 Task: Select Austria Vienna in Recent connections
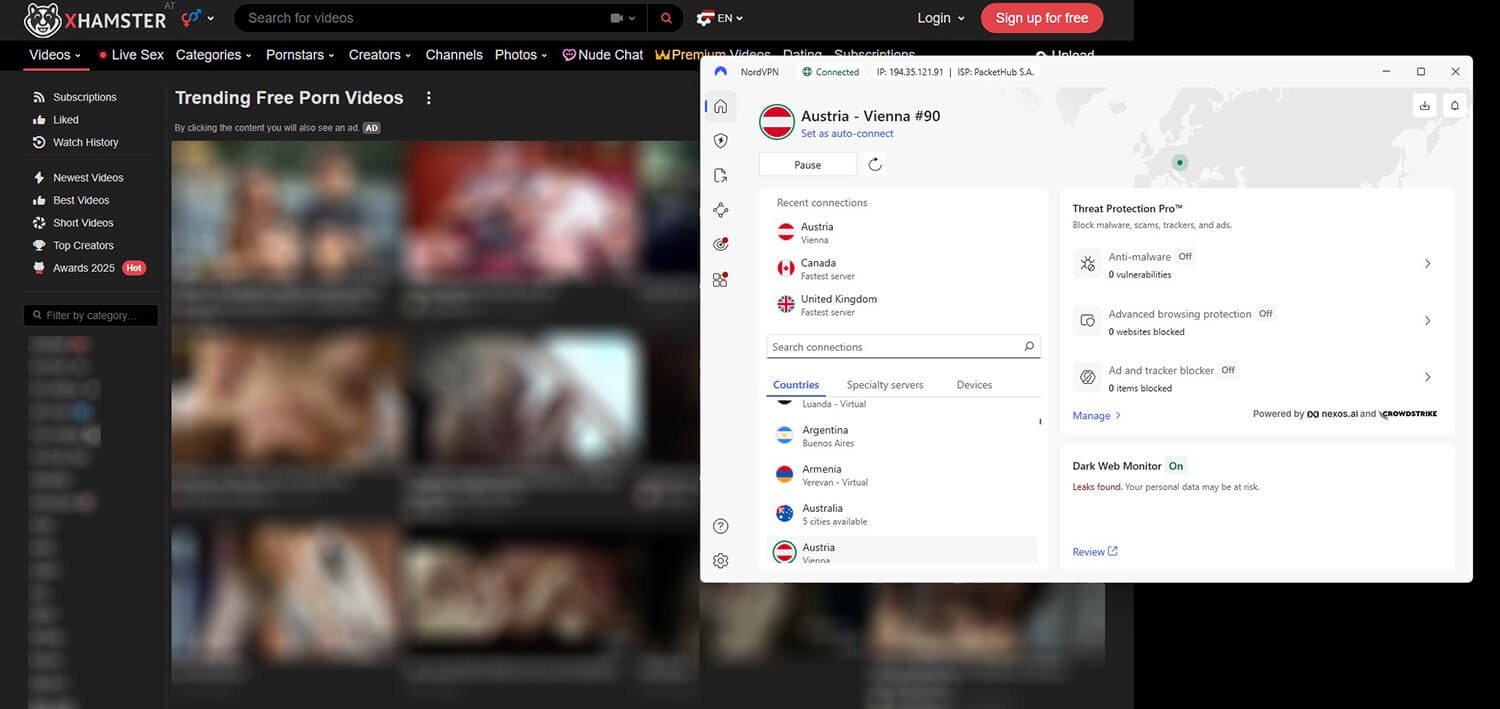coord(904,233)
